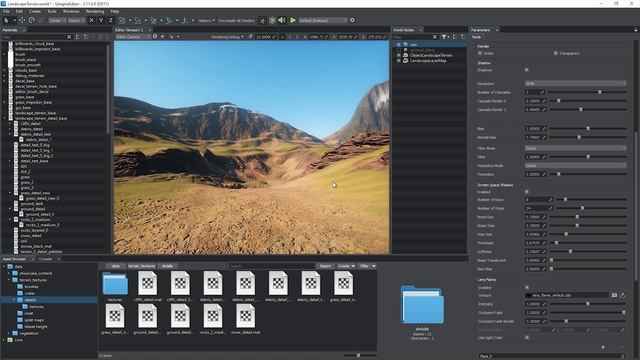Click Materials hierarchy expand-all icon

tap(78, 37)
